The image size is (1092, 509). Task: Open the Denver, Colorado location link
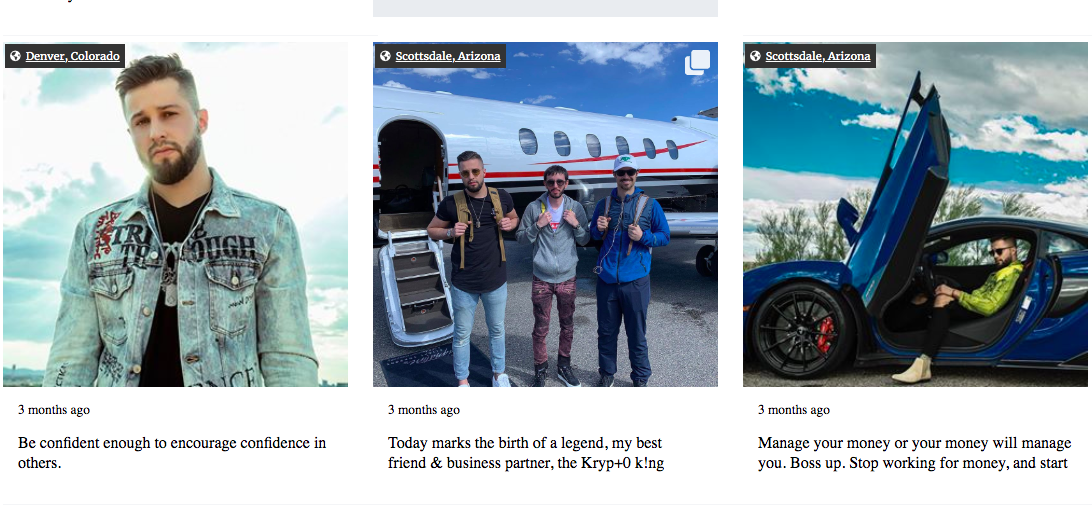tap(73, 56)
